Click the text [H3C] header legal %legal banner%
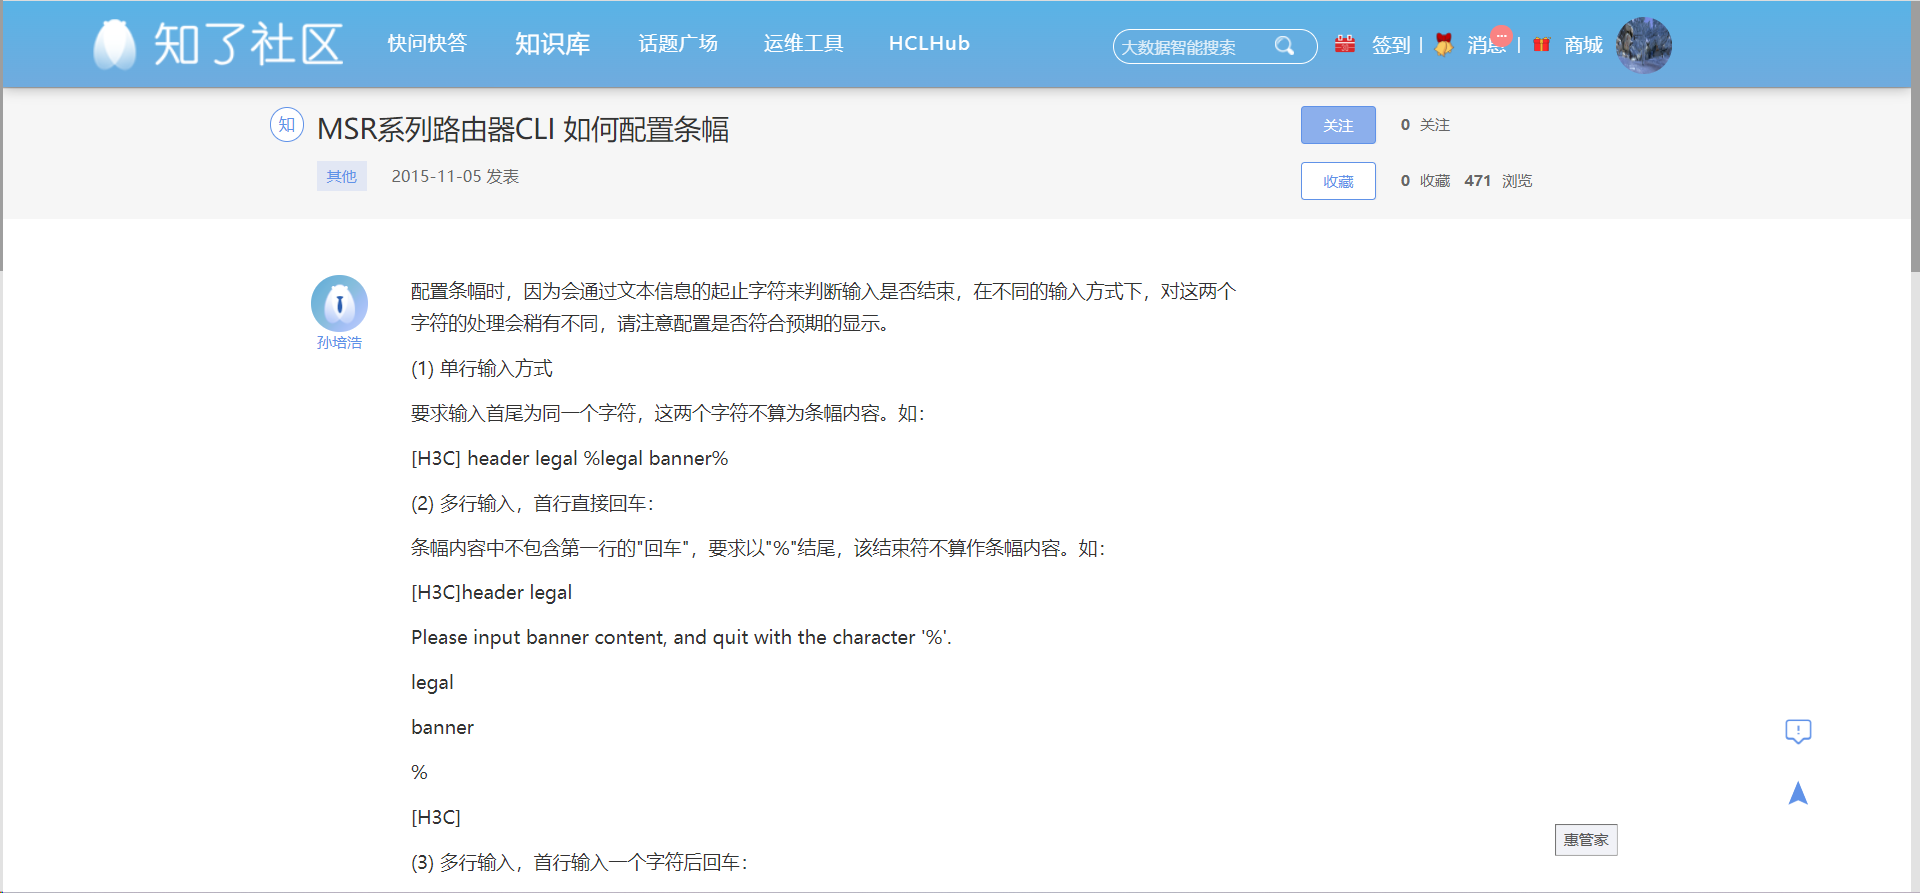 click(570, 458)
